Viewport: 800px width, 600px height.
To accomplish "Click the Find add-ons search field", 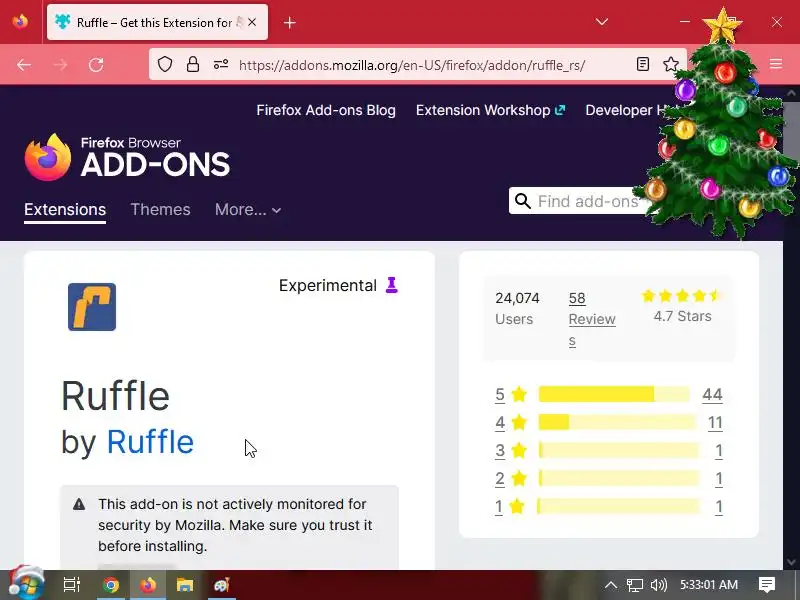I will click(588, 201).
